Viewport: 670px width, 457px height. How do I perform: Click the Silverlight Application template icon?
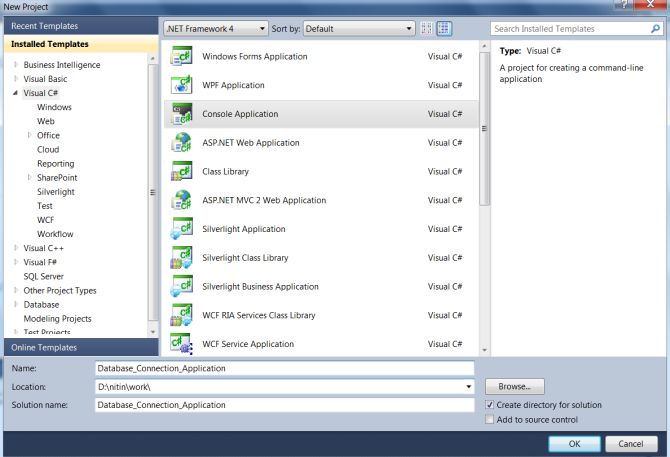pyautogui.click(x=181, y=229)
